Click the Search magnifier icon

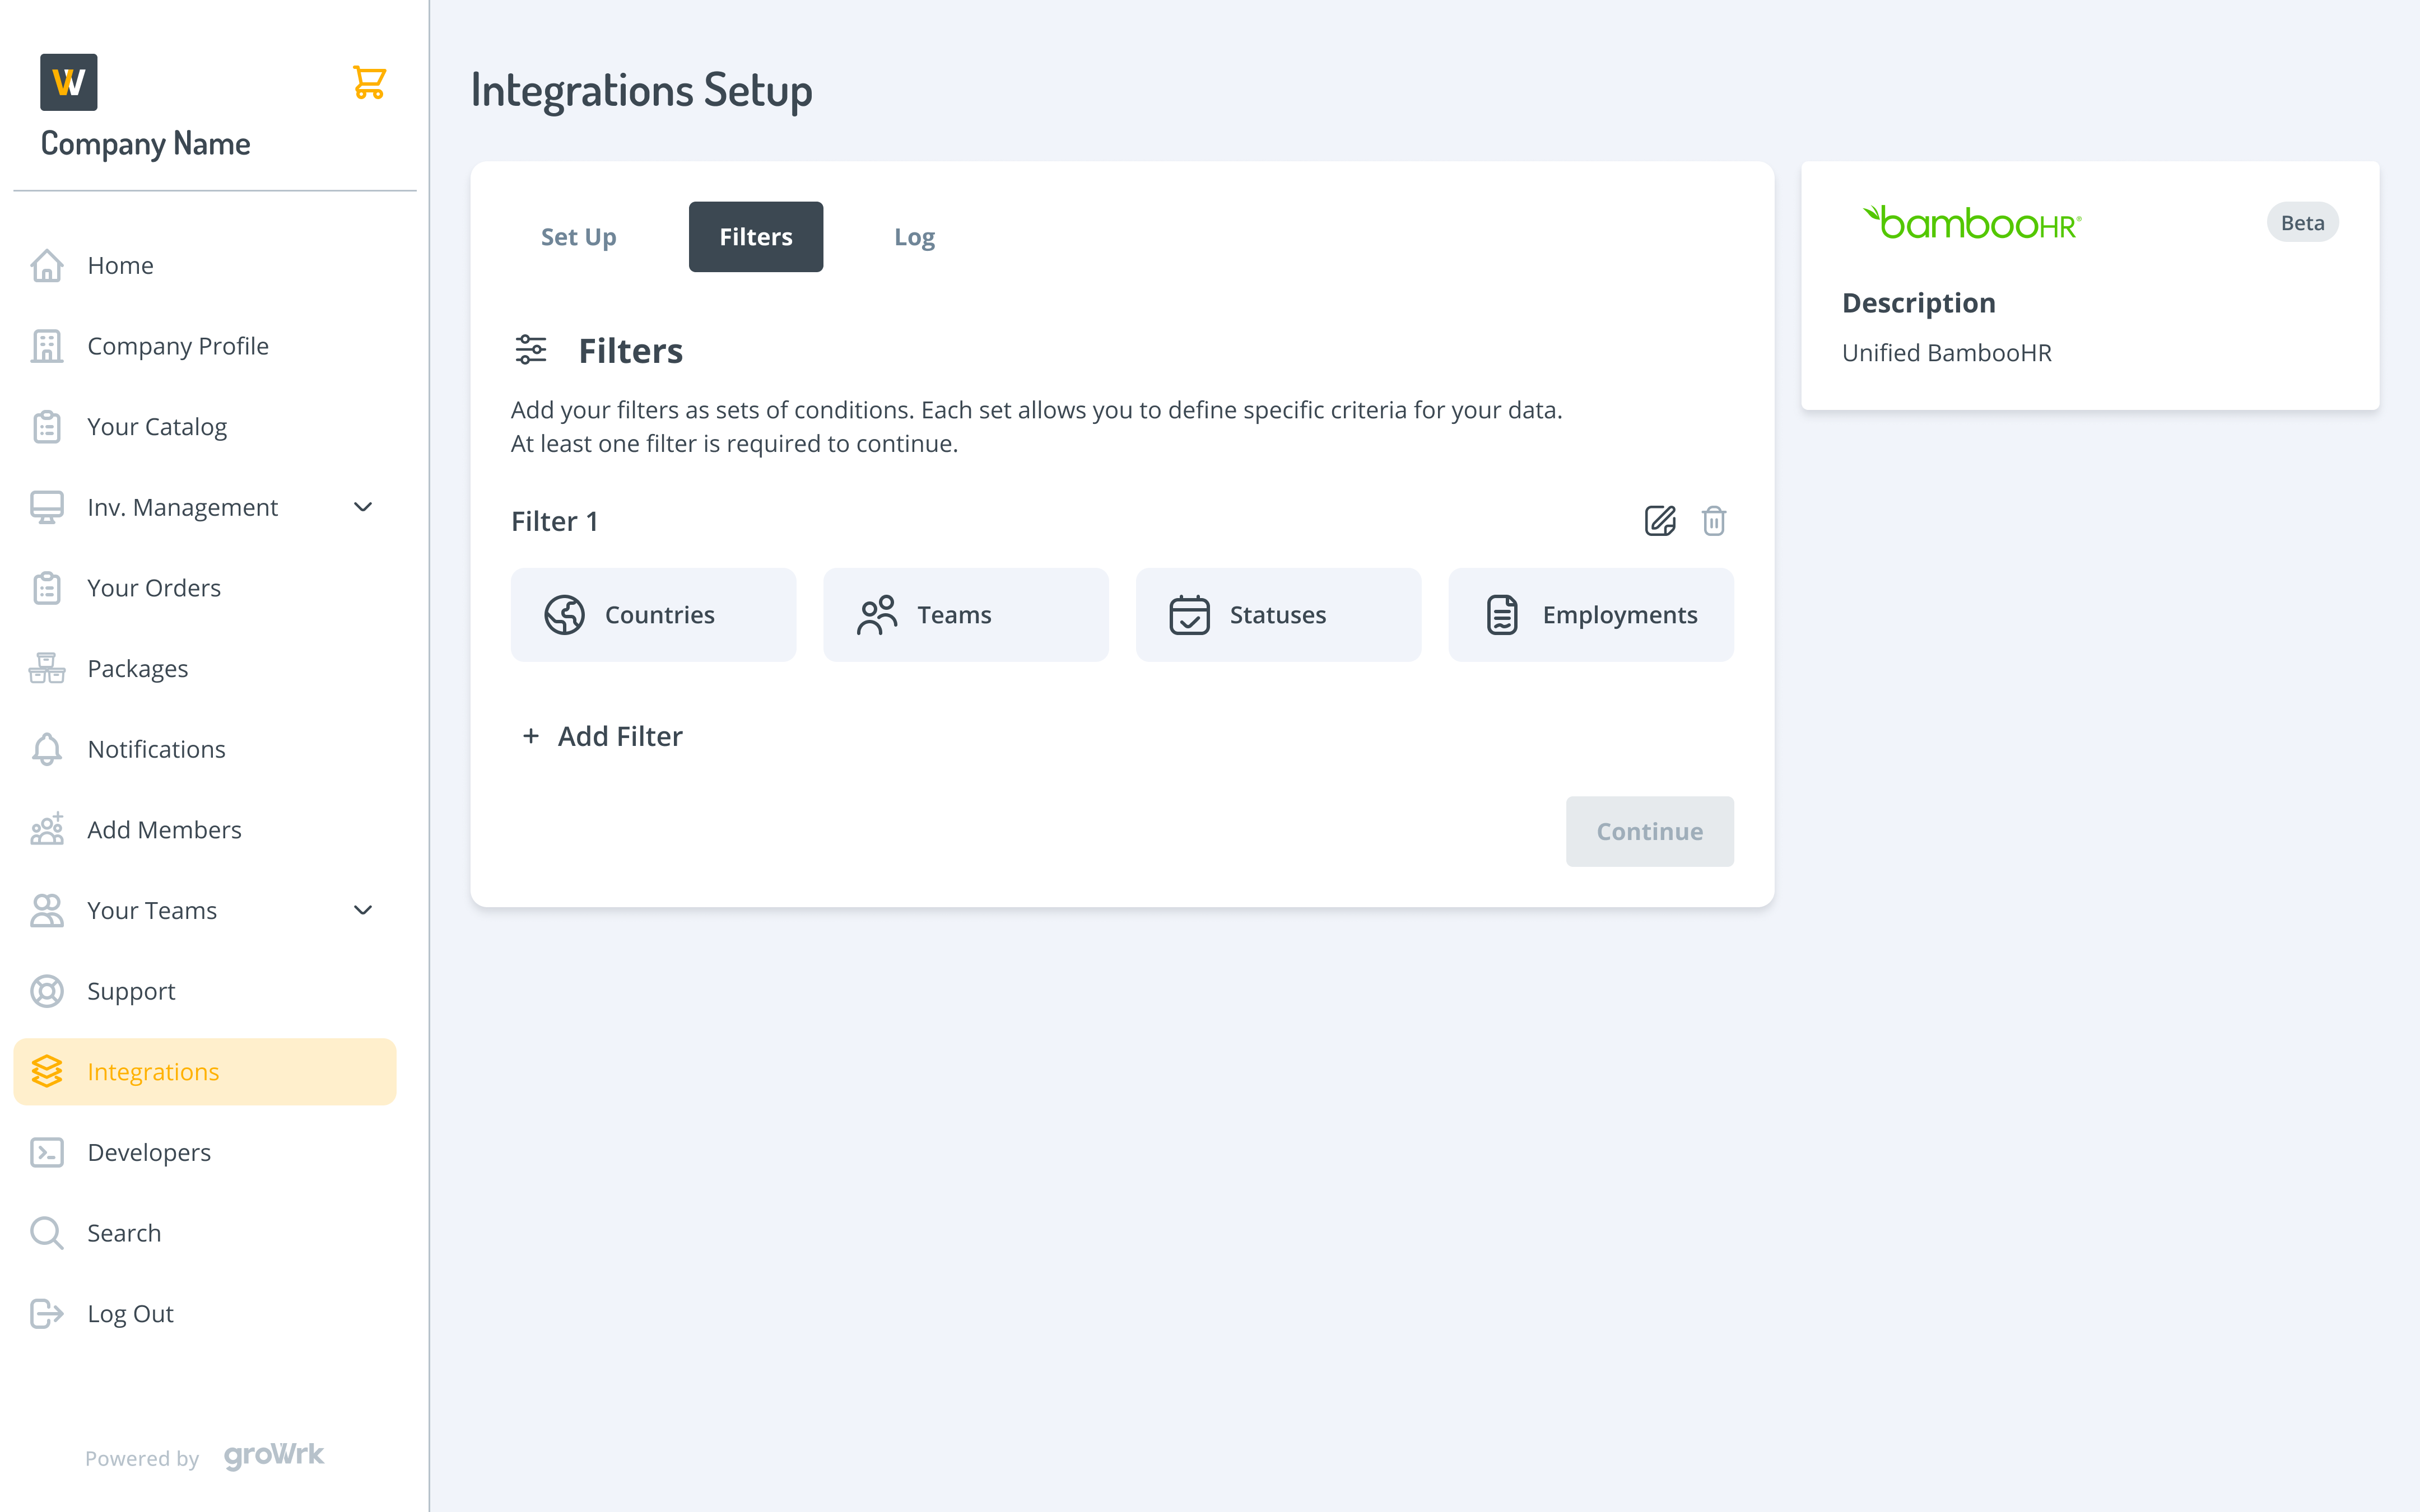pos(47,1233)
